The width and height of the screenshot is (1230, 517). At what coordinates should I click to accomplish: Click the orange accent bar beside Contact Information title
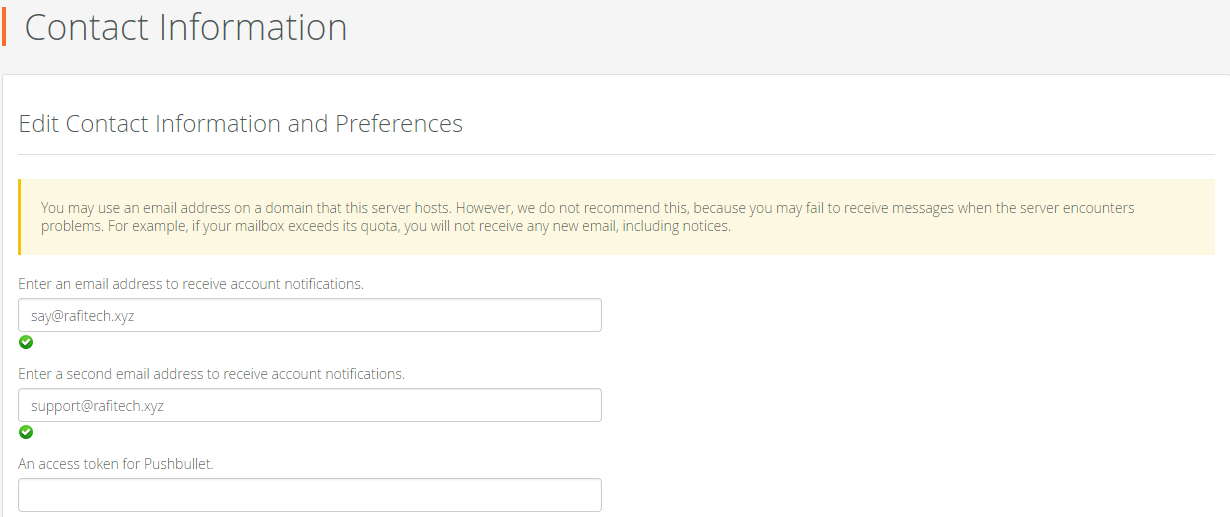coord(4,26)
